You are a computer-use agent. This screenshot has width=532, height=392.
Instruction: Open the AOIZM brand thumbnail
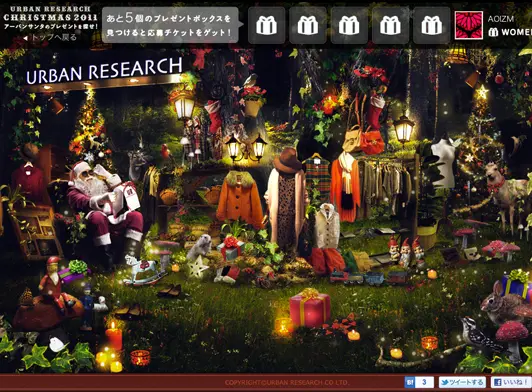[469, 25]
